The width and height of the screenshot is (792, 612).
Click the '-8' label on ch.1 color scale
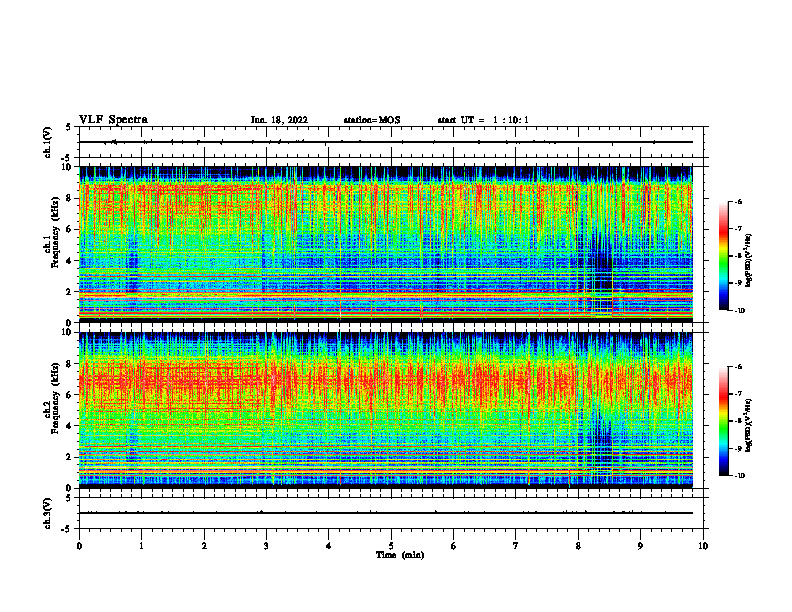(738, 256)
